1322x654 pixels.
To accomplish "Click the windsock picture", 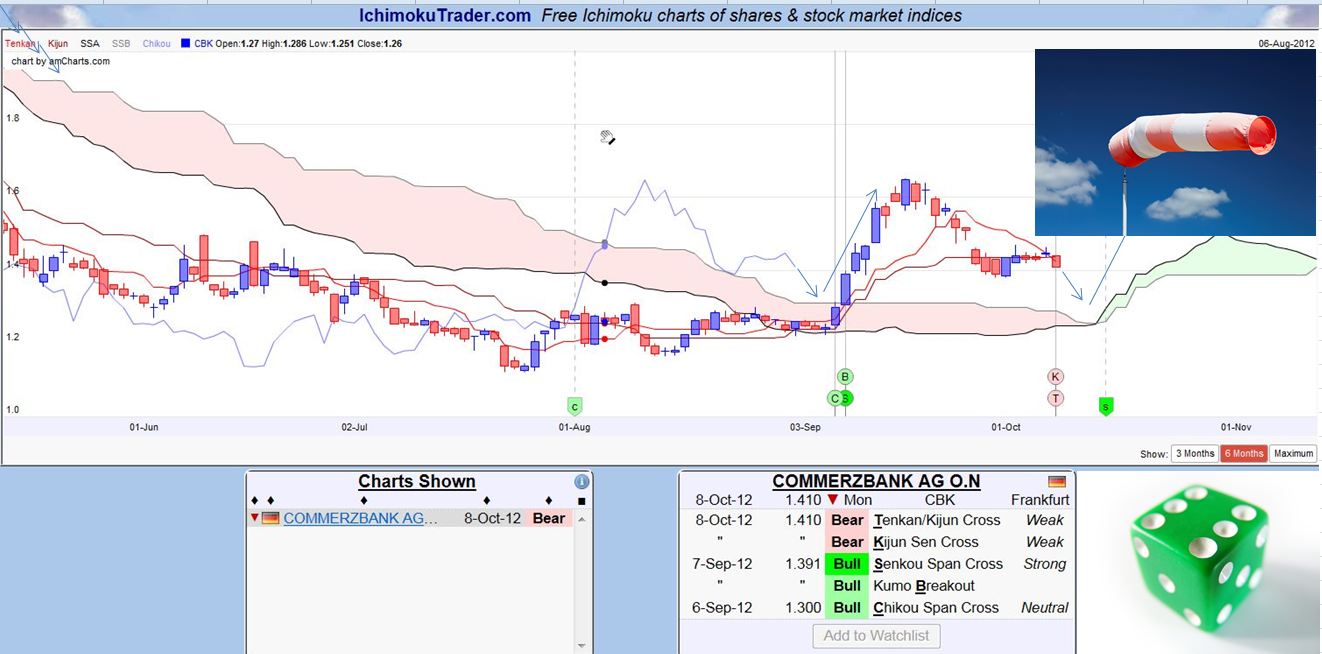I will tap(1175, 142).
